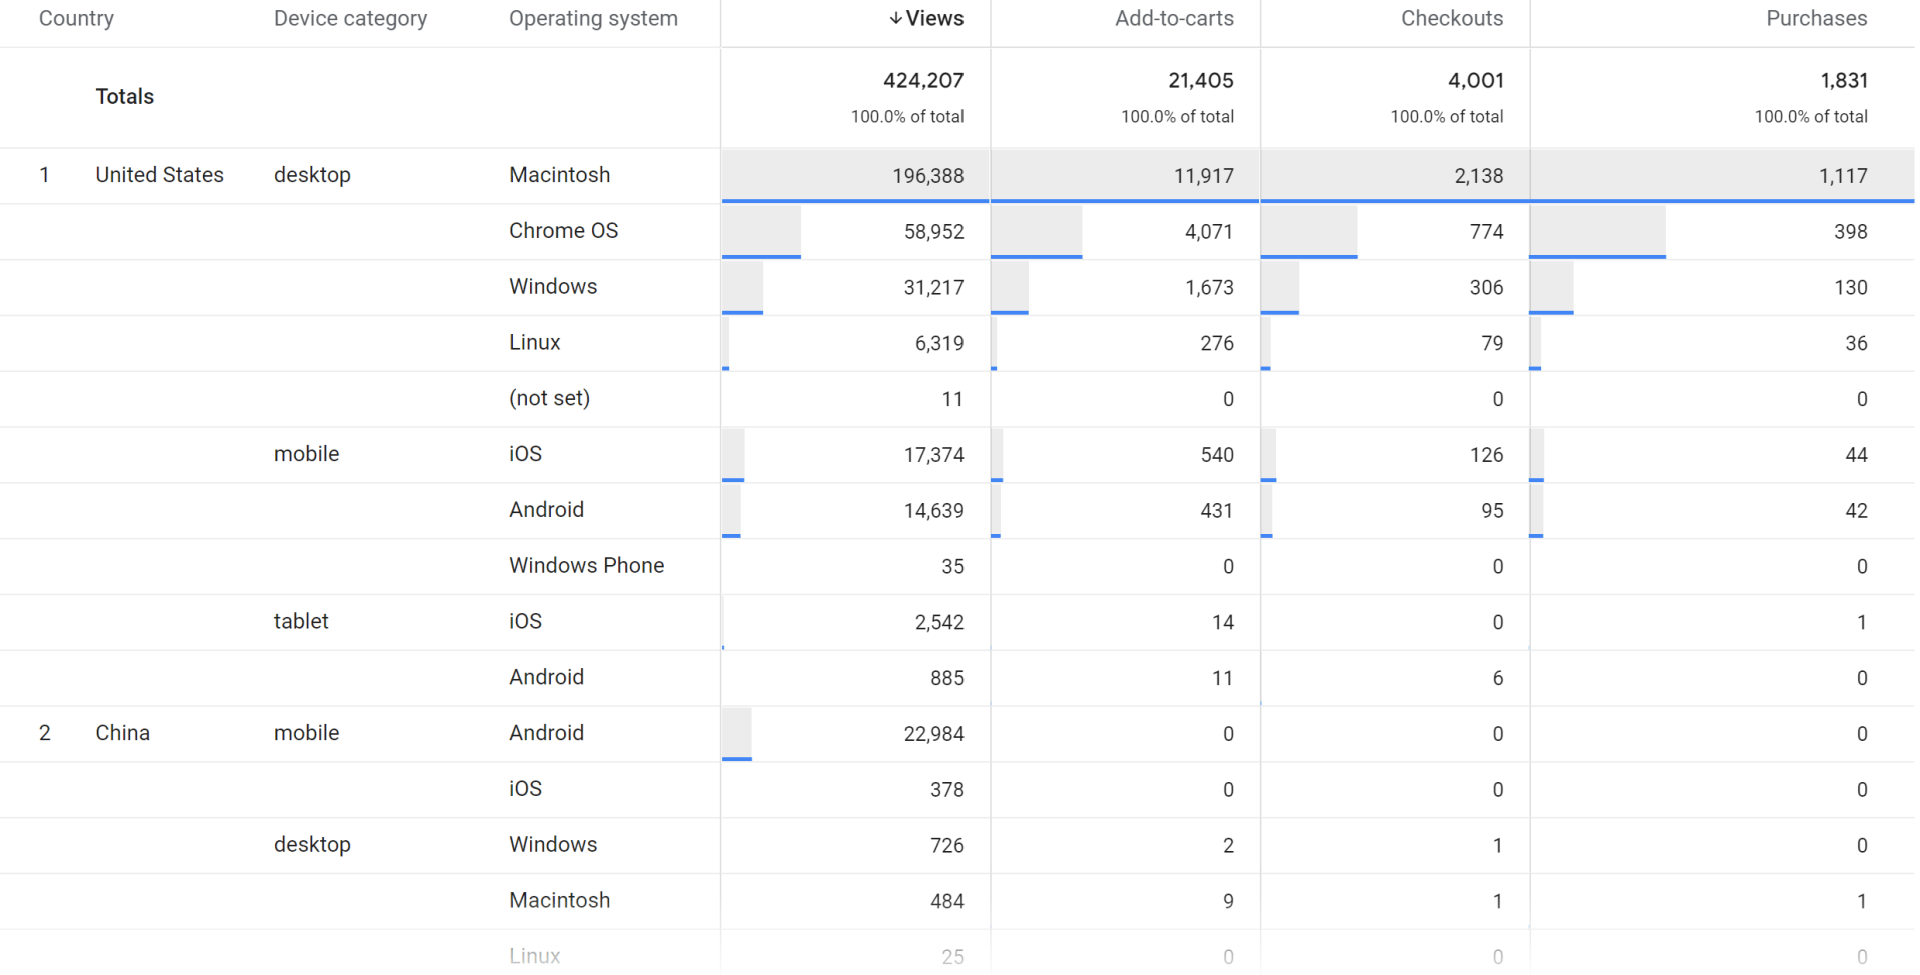Click checkouts value 2,138
Screen dimensions: 1920x975
point(1479,176)
